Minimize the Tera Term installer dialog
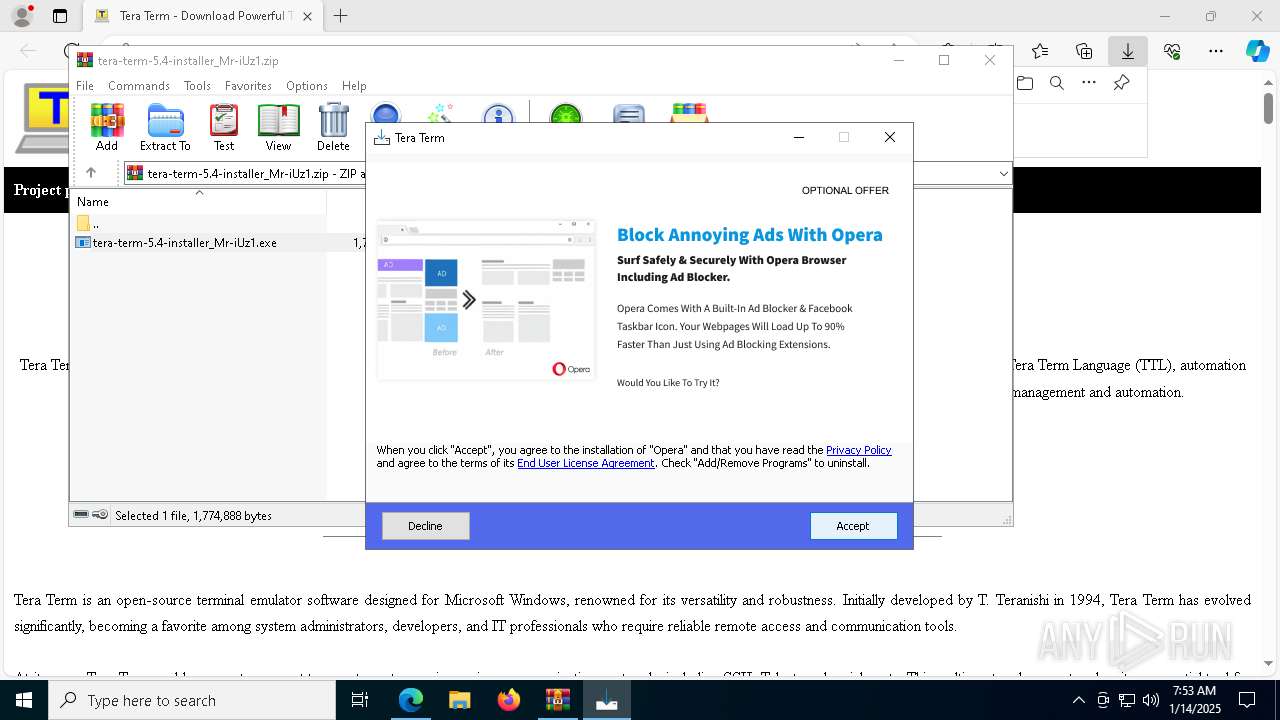 [x=798, y=137]
